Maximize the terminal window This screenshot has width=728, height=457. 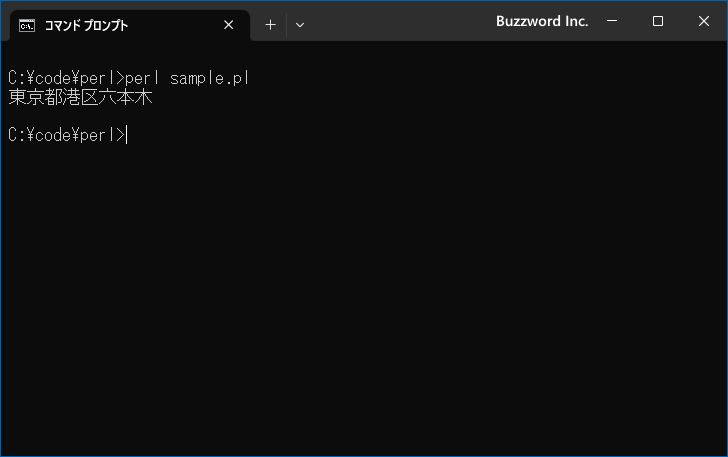point(657,21)
